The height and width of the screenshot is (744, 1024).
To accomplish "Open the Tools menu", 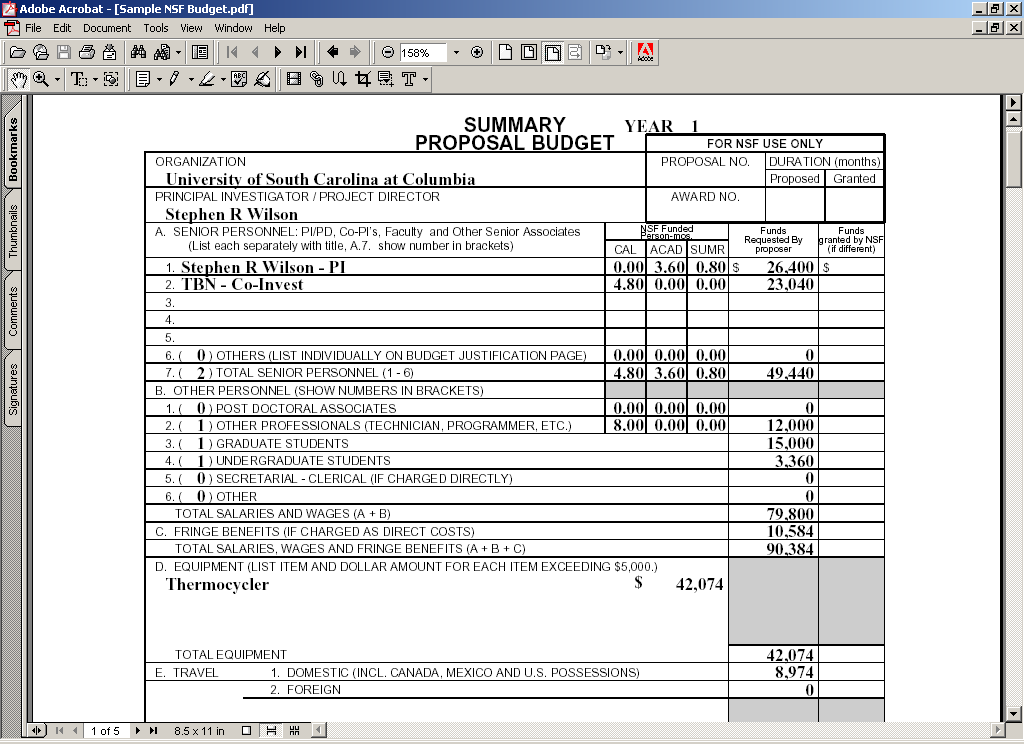I will pyautogui.click(x=156, y=28).
